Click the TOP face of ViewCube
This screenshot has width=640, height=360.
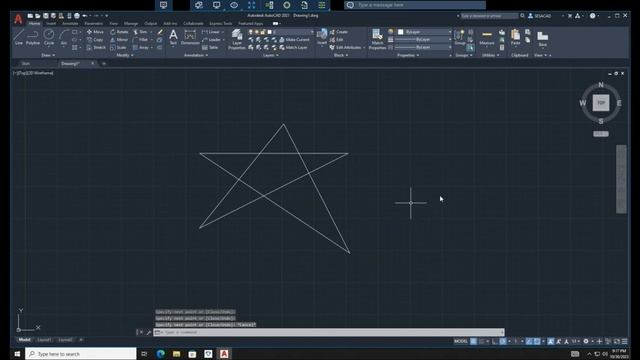pos(601,103)
